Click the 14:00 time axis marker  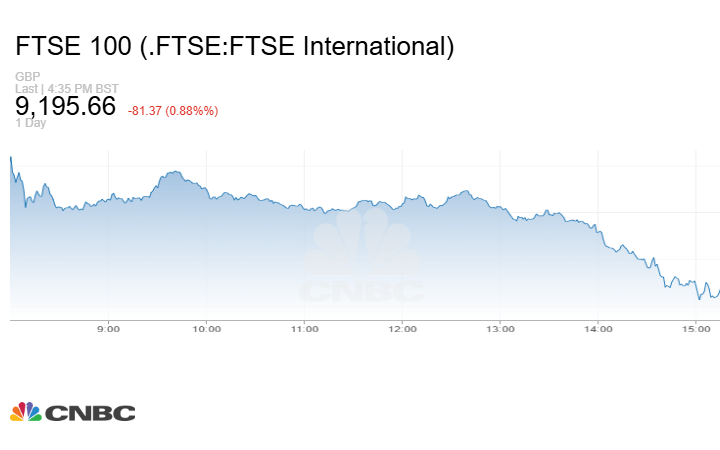click(x=598, y=328)
